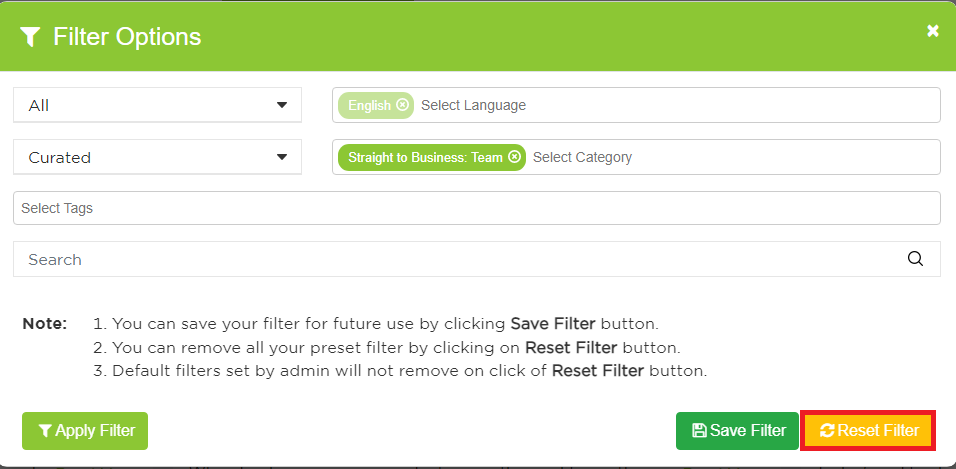Select the English language chip

(x=369, y=105)
